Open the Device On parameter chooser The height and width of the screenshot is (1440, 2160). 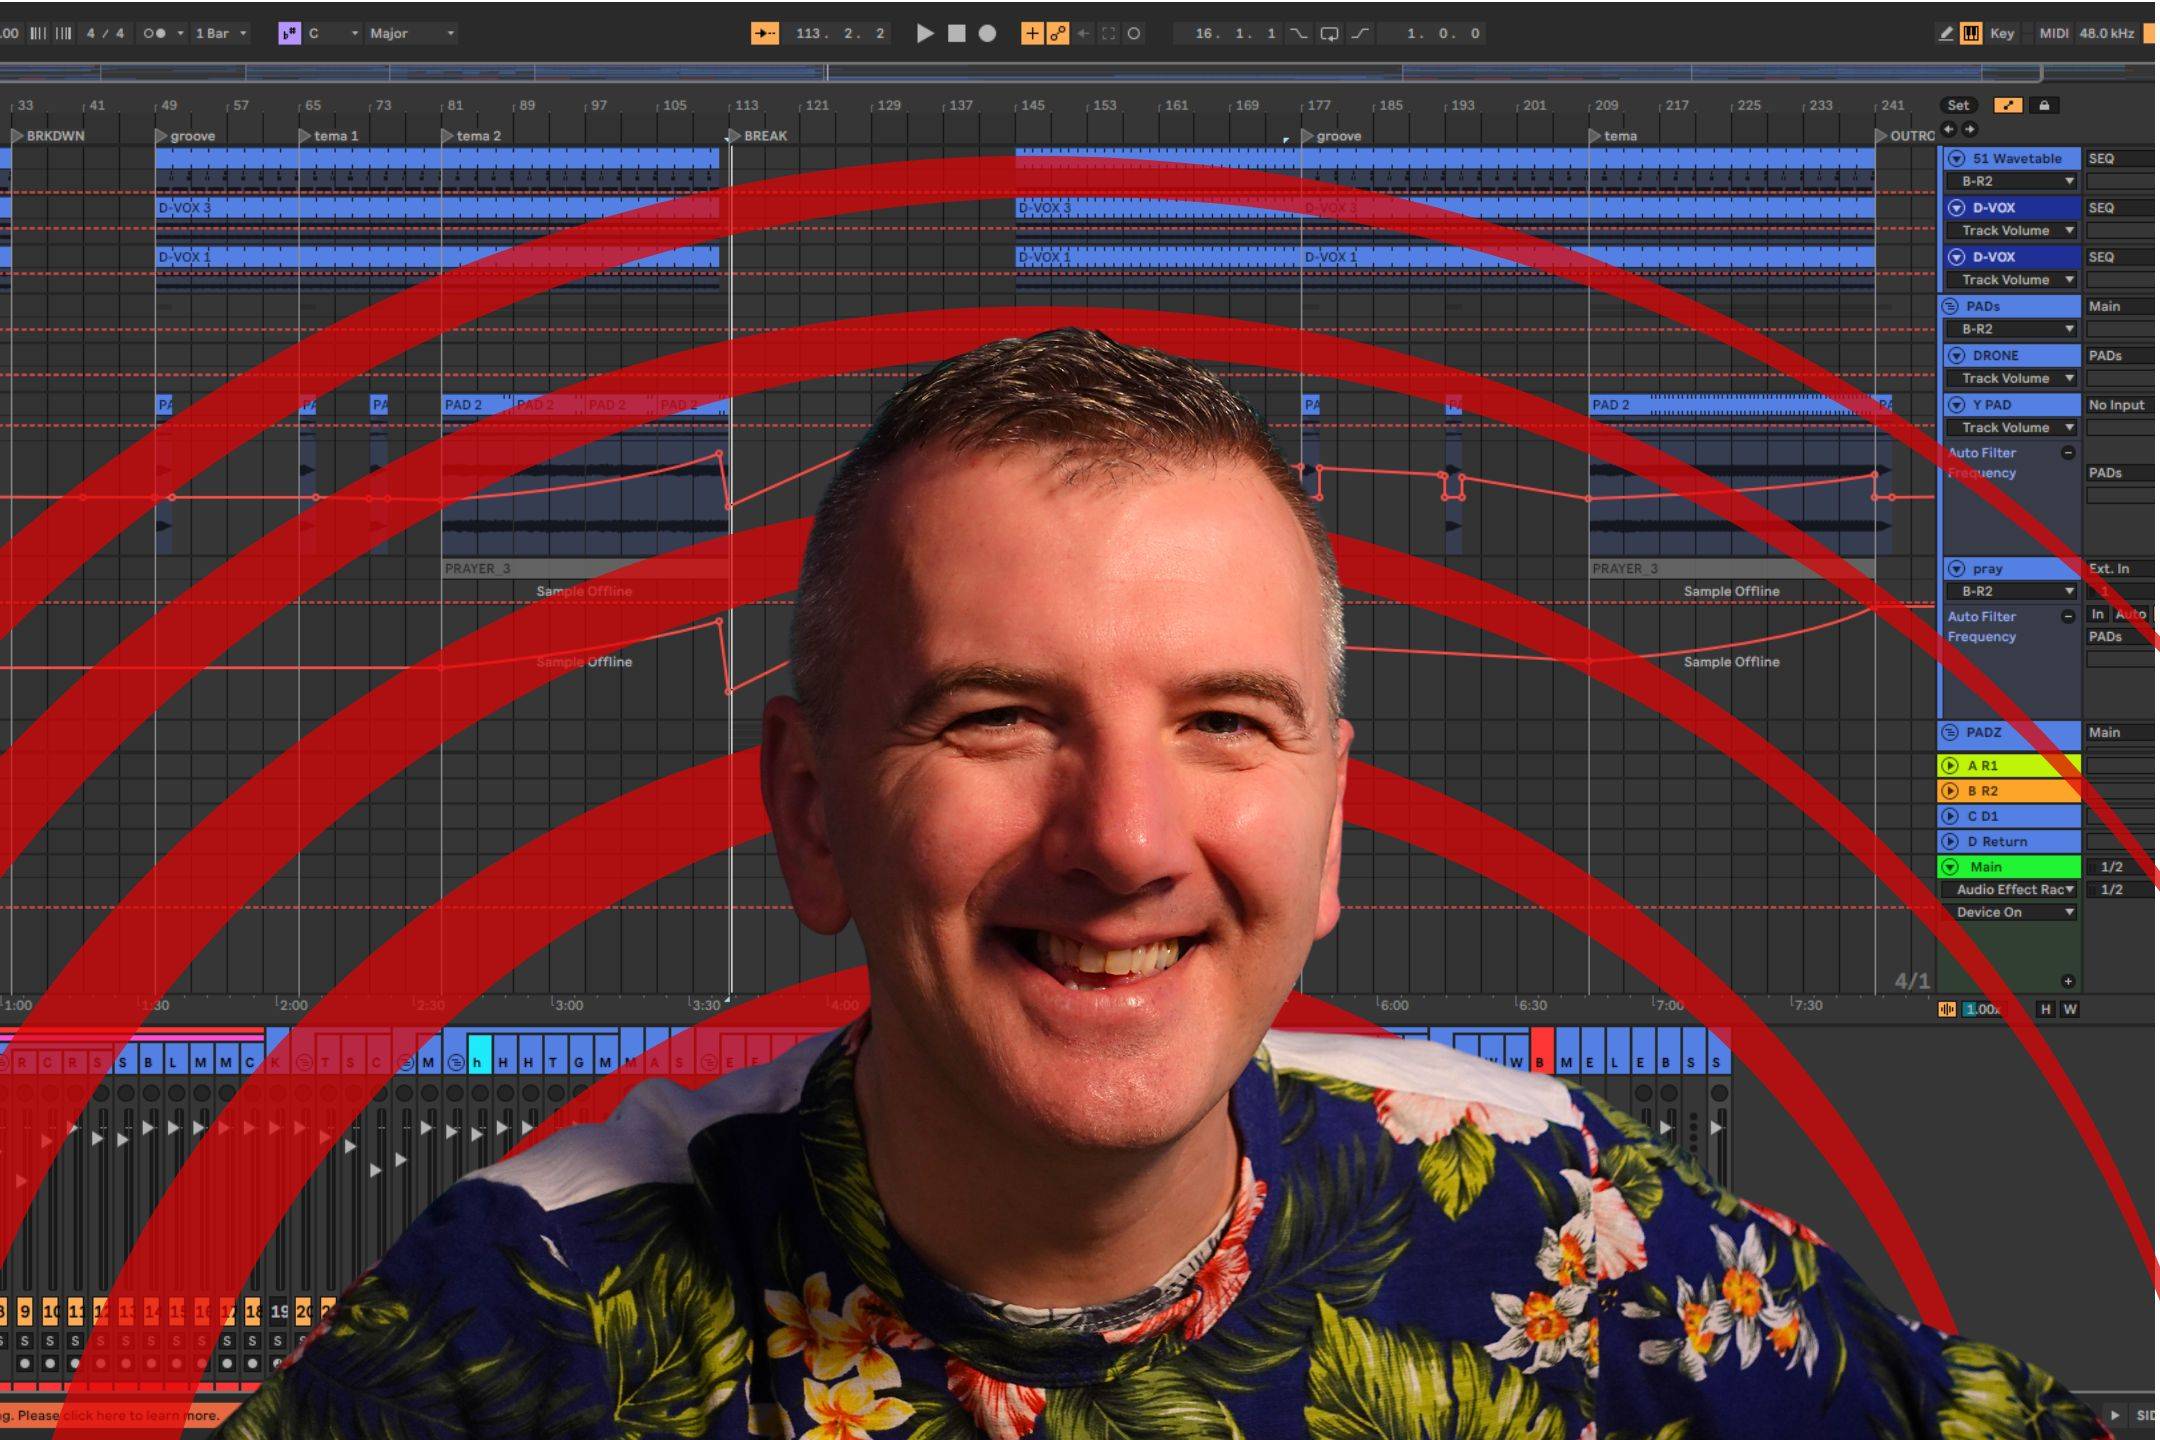pos(2012,912)
